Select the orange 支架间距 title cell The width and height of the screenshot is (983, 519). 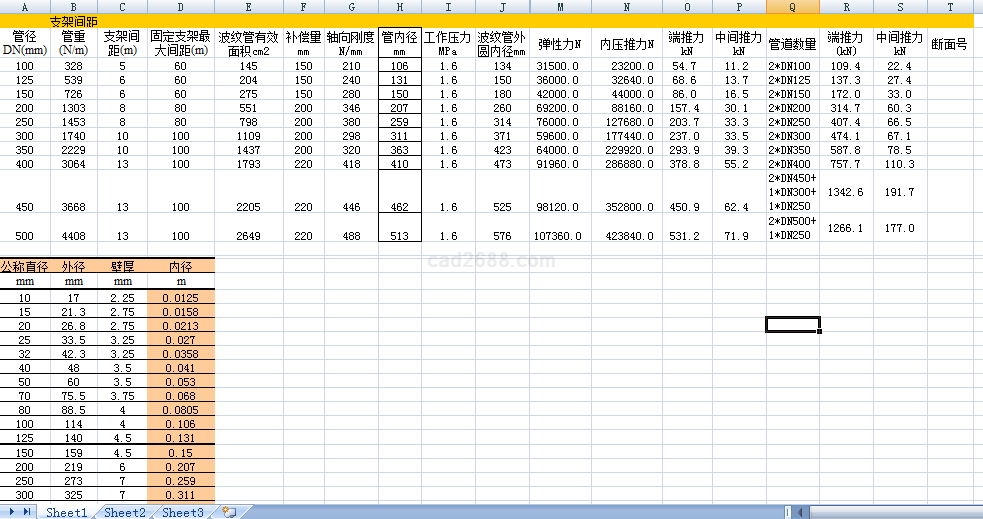click(x=73, y=20)
